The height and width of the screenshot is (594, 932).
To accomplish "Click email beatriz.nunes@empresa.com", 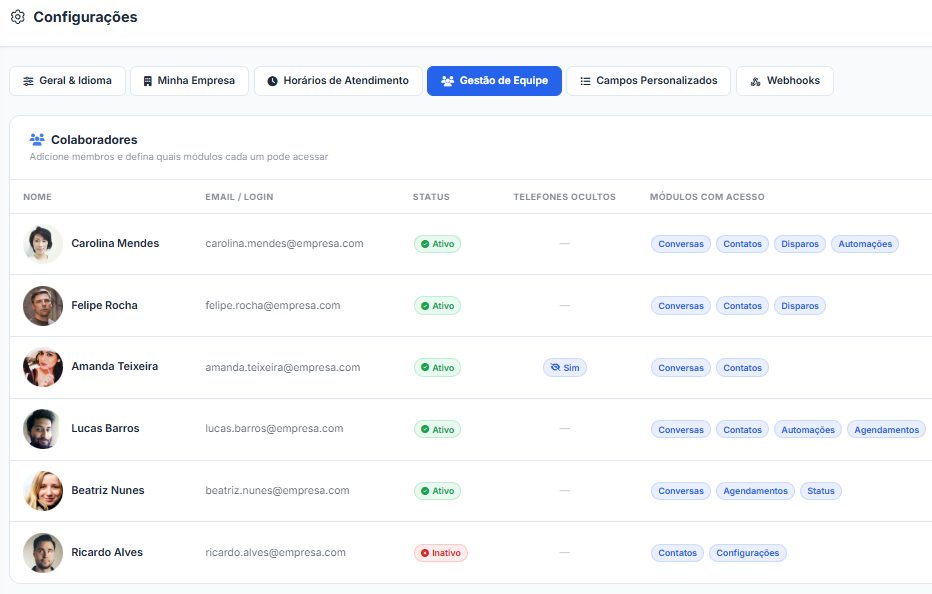I will coord(278,490).
